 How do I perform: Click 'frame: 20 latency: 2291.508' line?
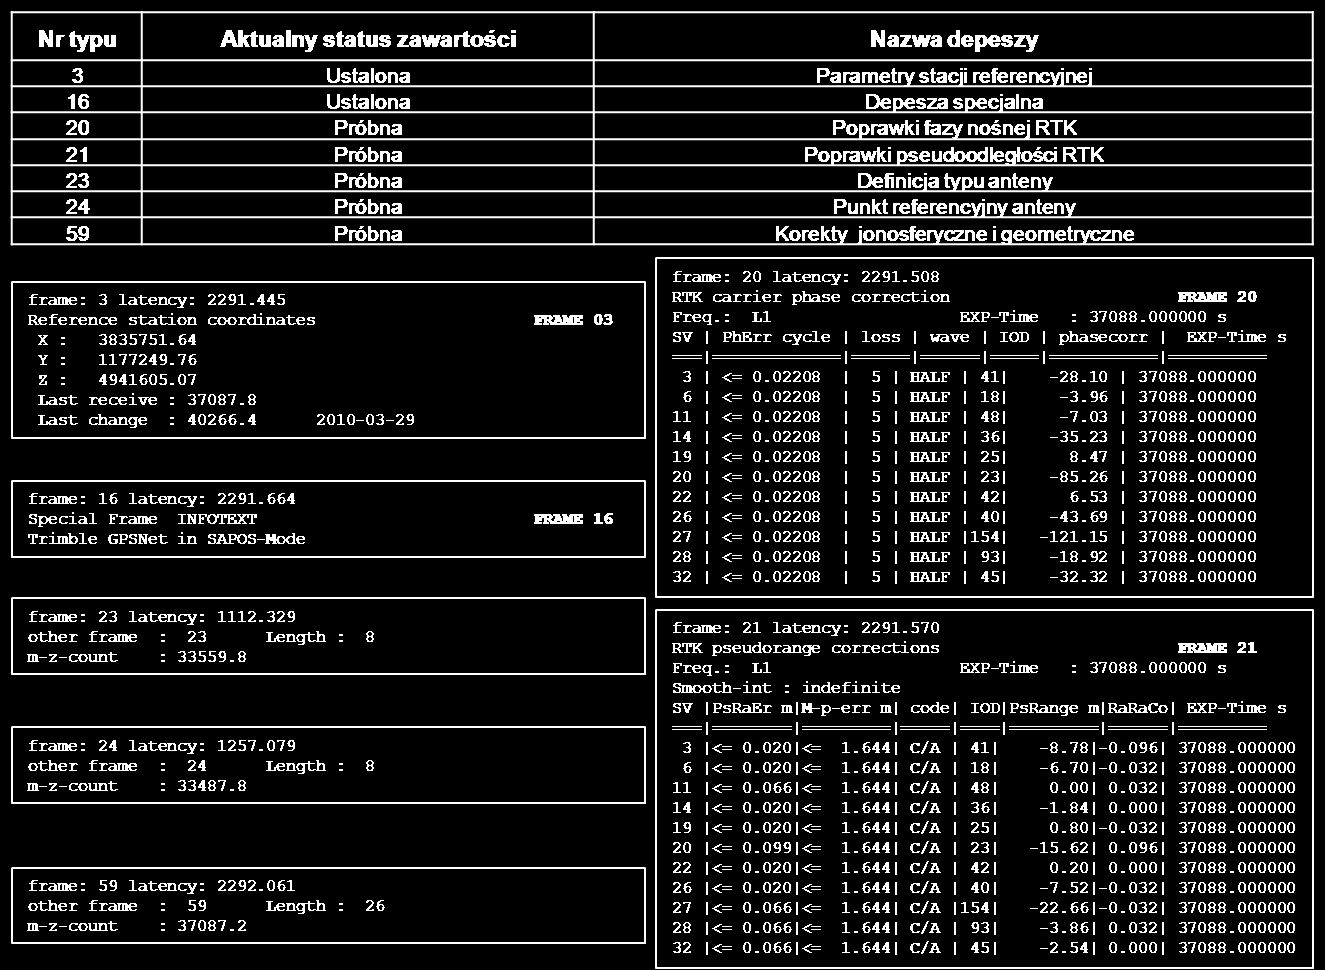806,277
